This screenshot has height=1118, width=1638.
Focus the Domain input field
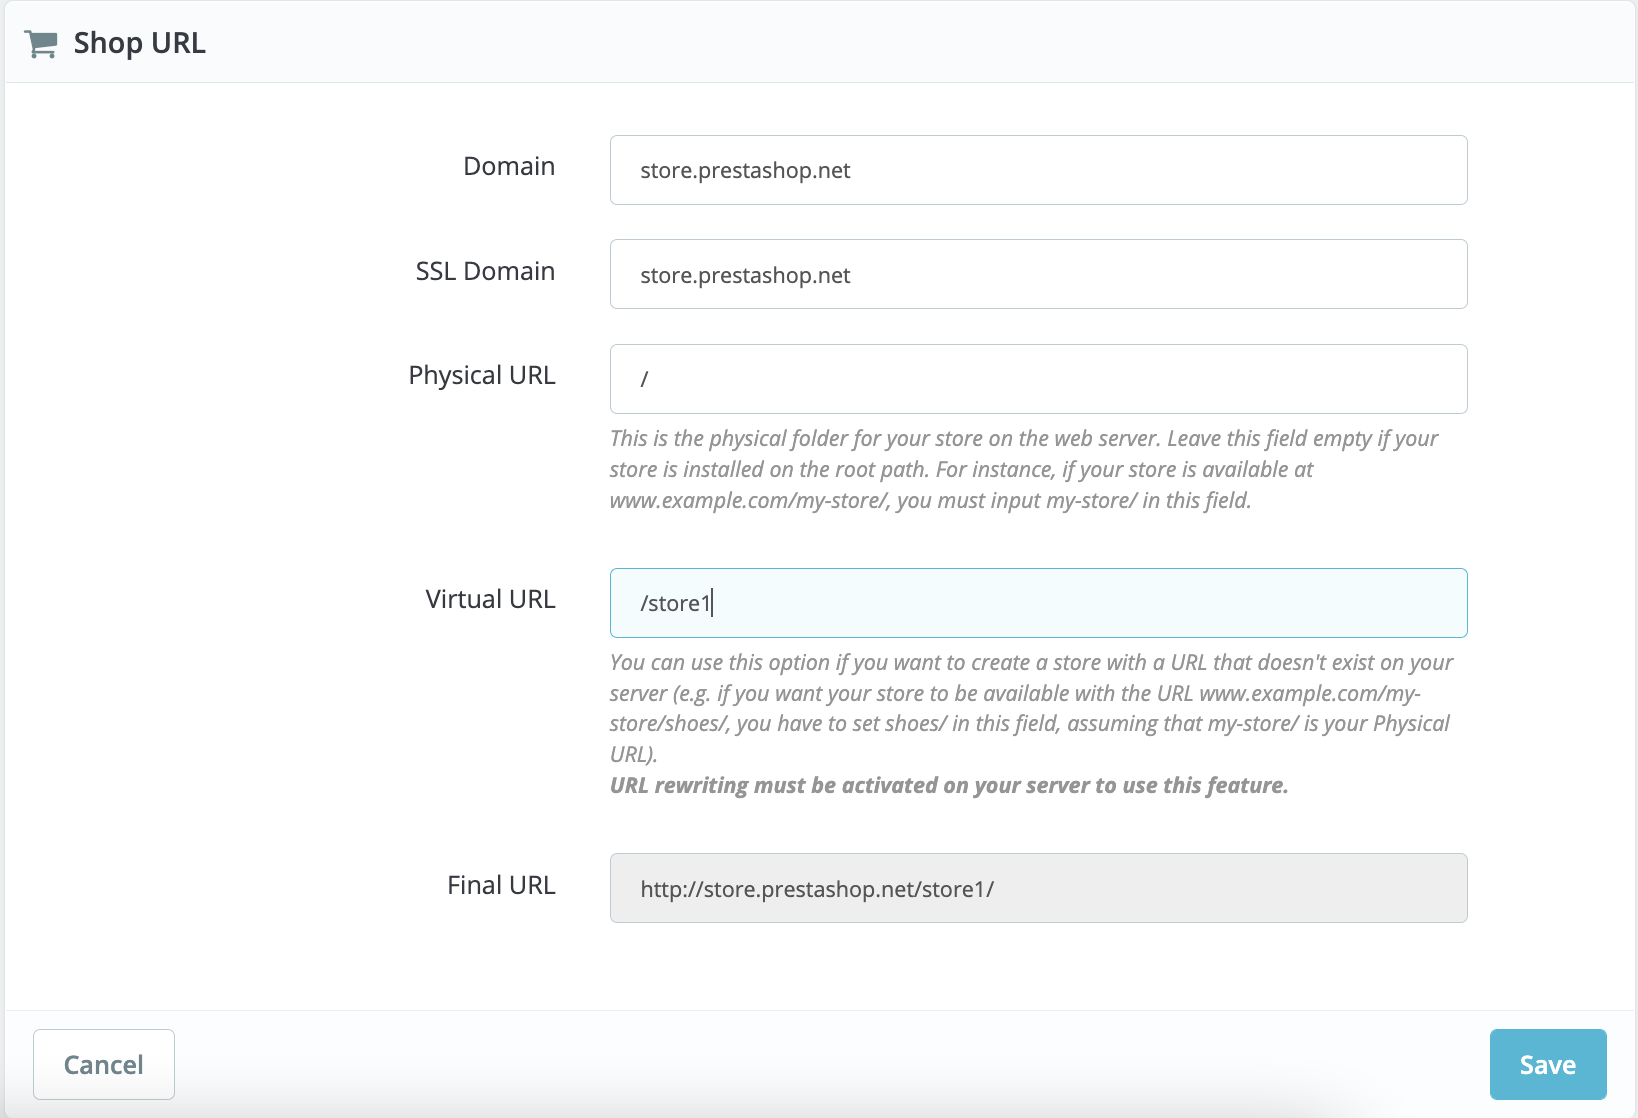1038,170
